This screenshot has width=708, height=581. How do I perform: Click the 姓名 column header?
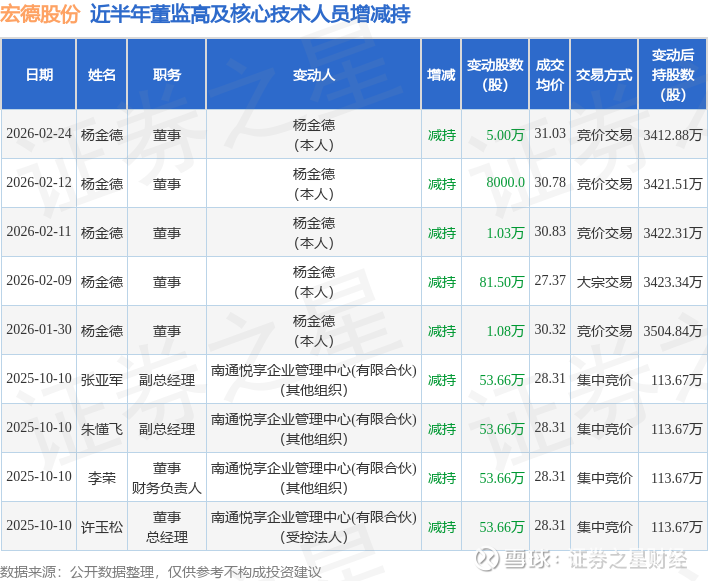pos(102,74)
